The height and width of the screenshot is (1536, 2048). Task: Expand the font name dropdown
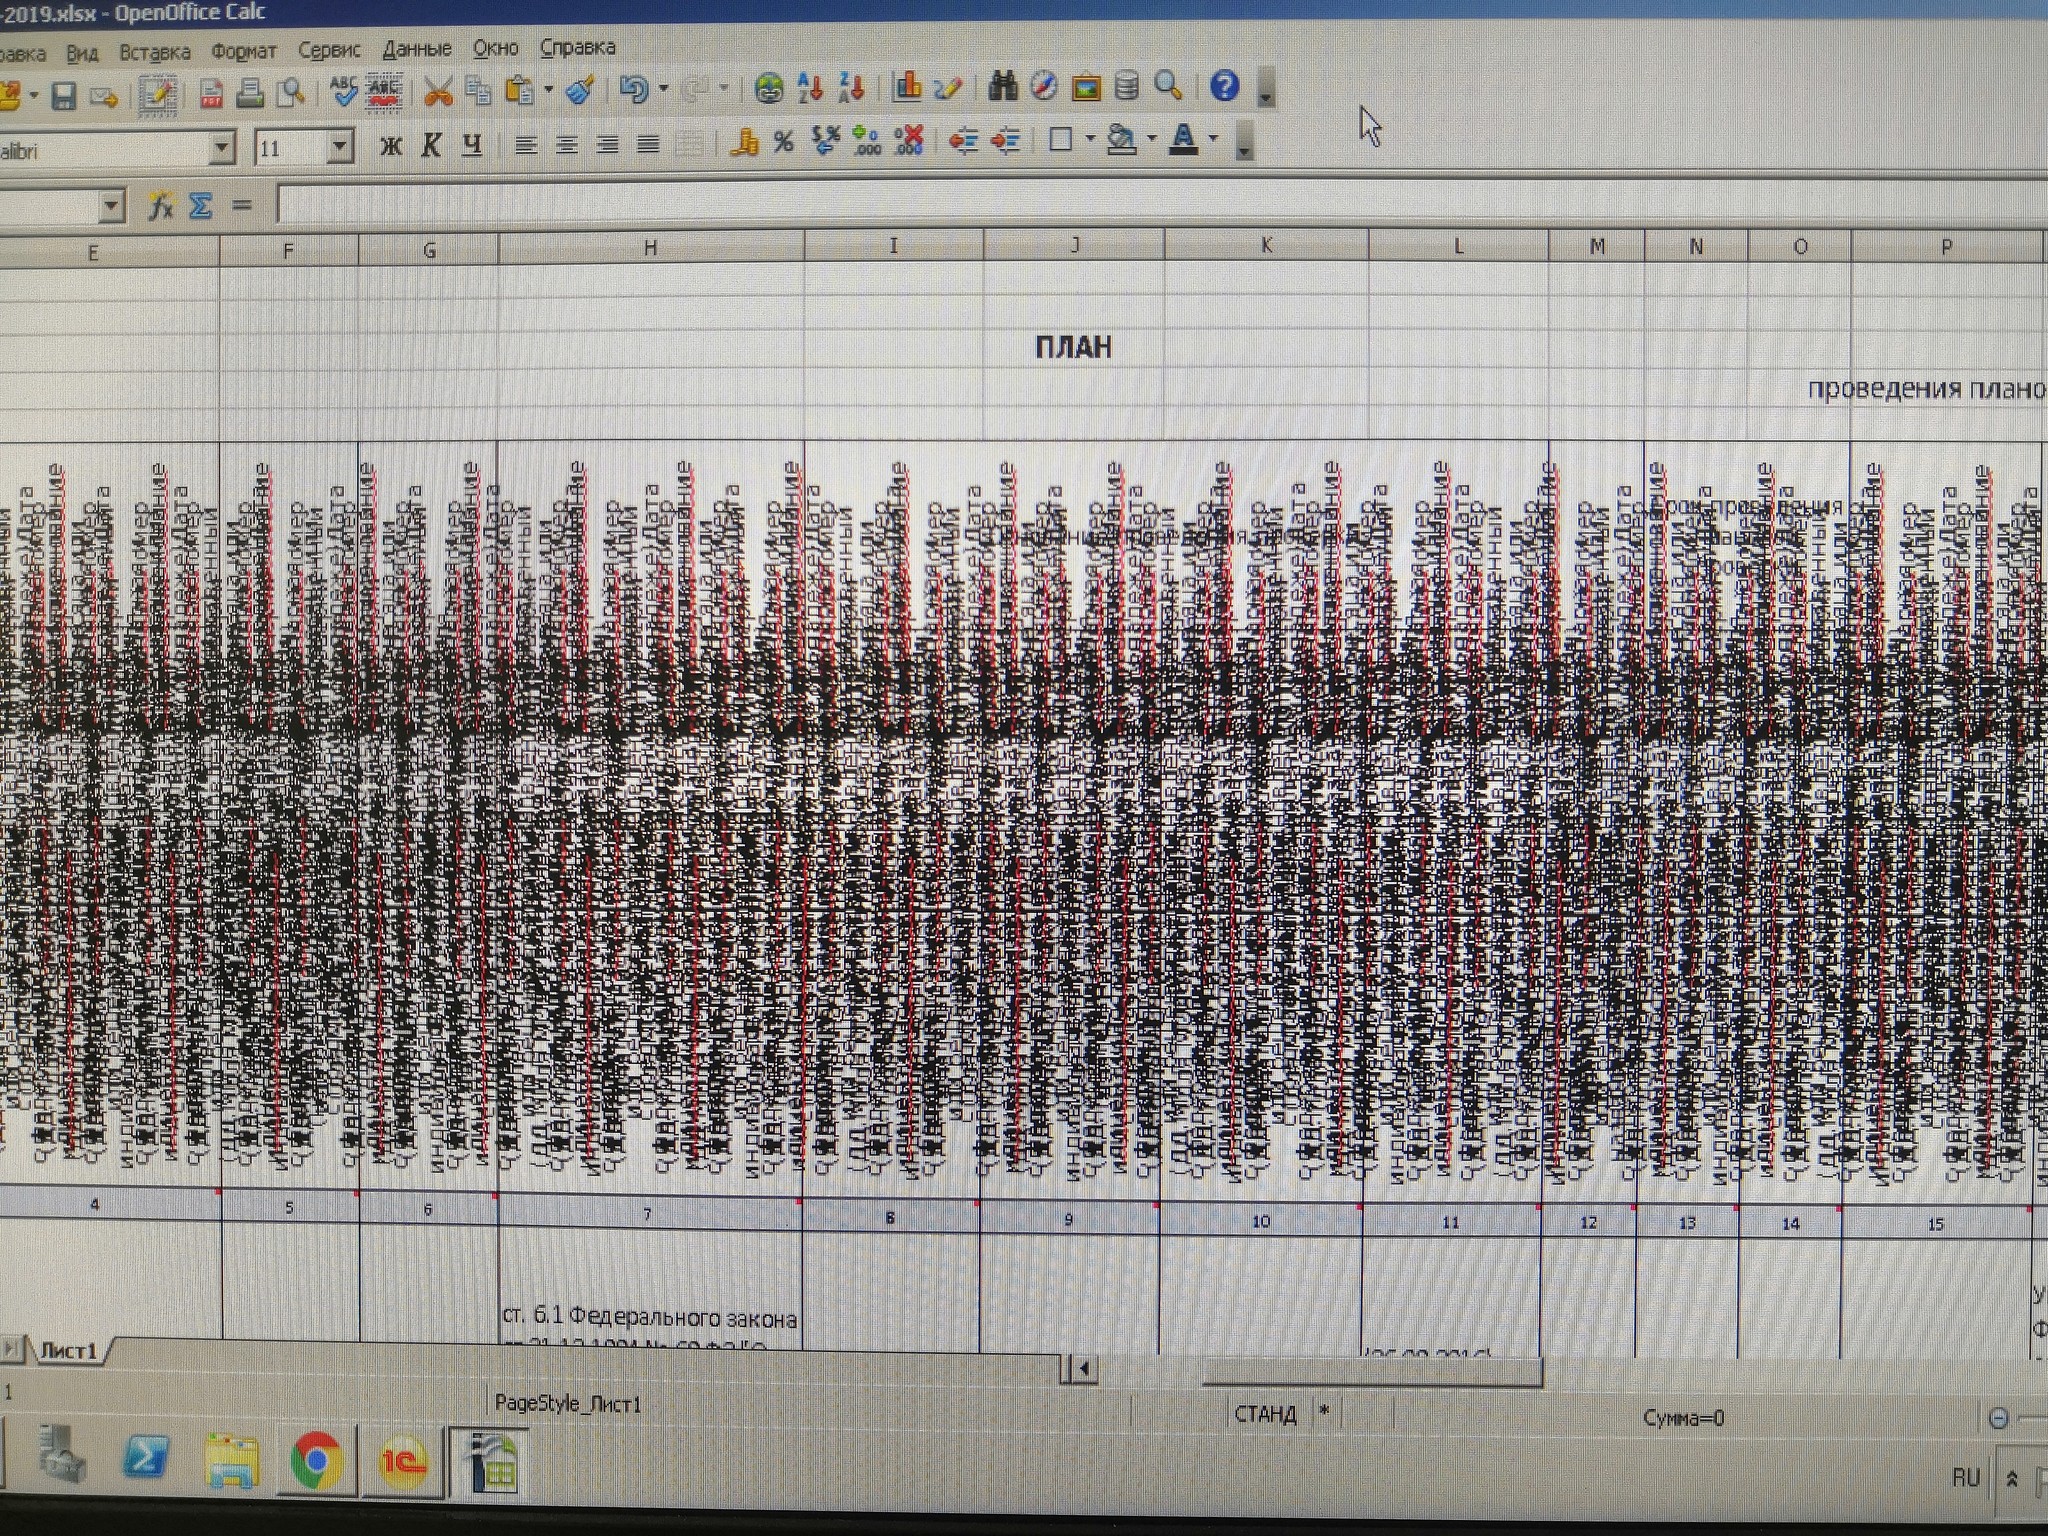pos(222,149)
